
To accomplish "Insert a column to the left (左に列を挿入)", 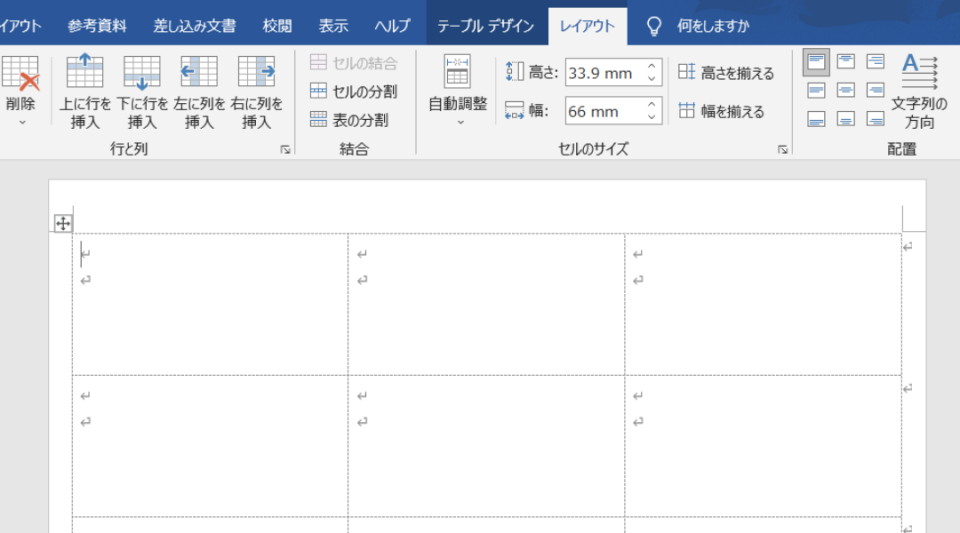I will [x=199, y=92].
